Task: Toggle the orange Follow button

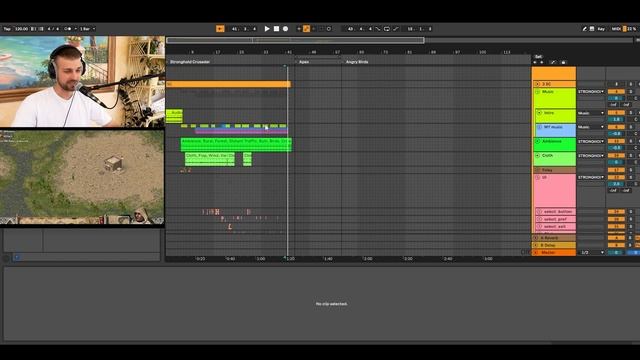Action: click(x=220, y=29)
